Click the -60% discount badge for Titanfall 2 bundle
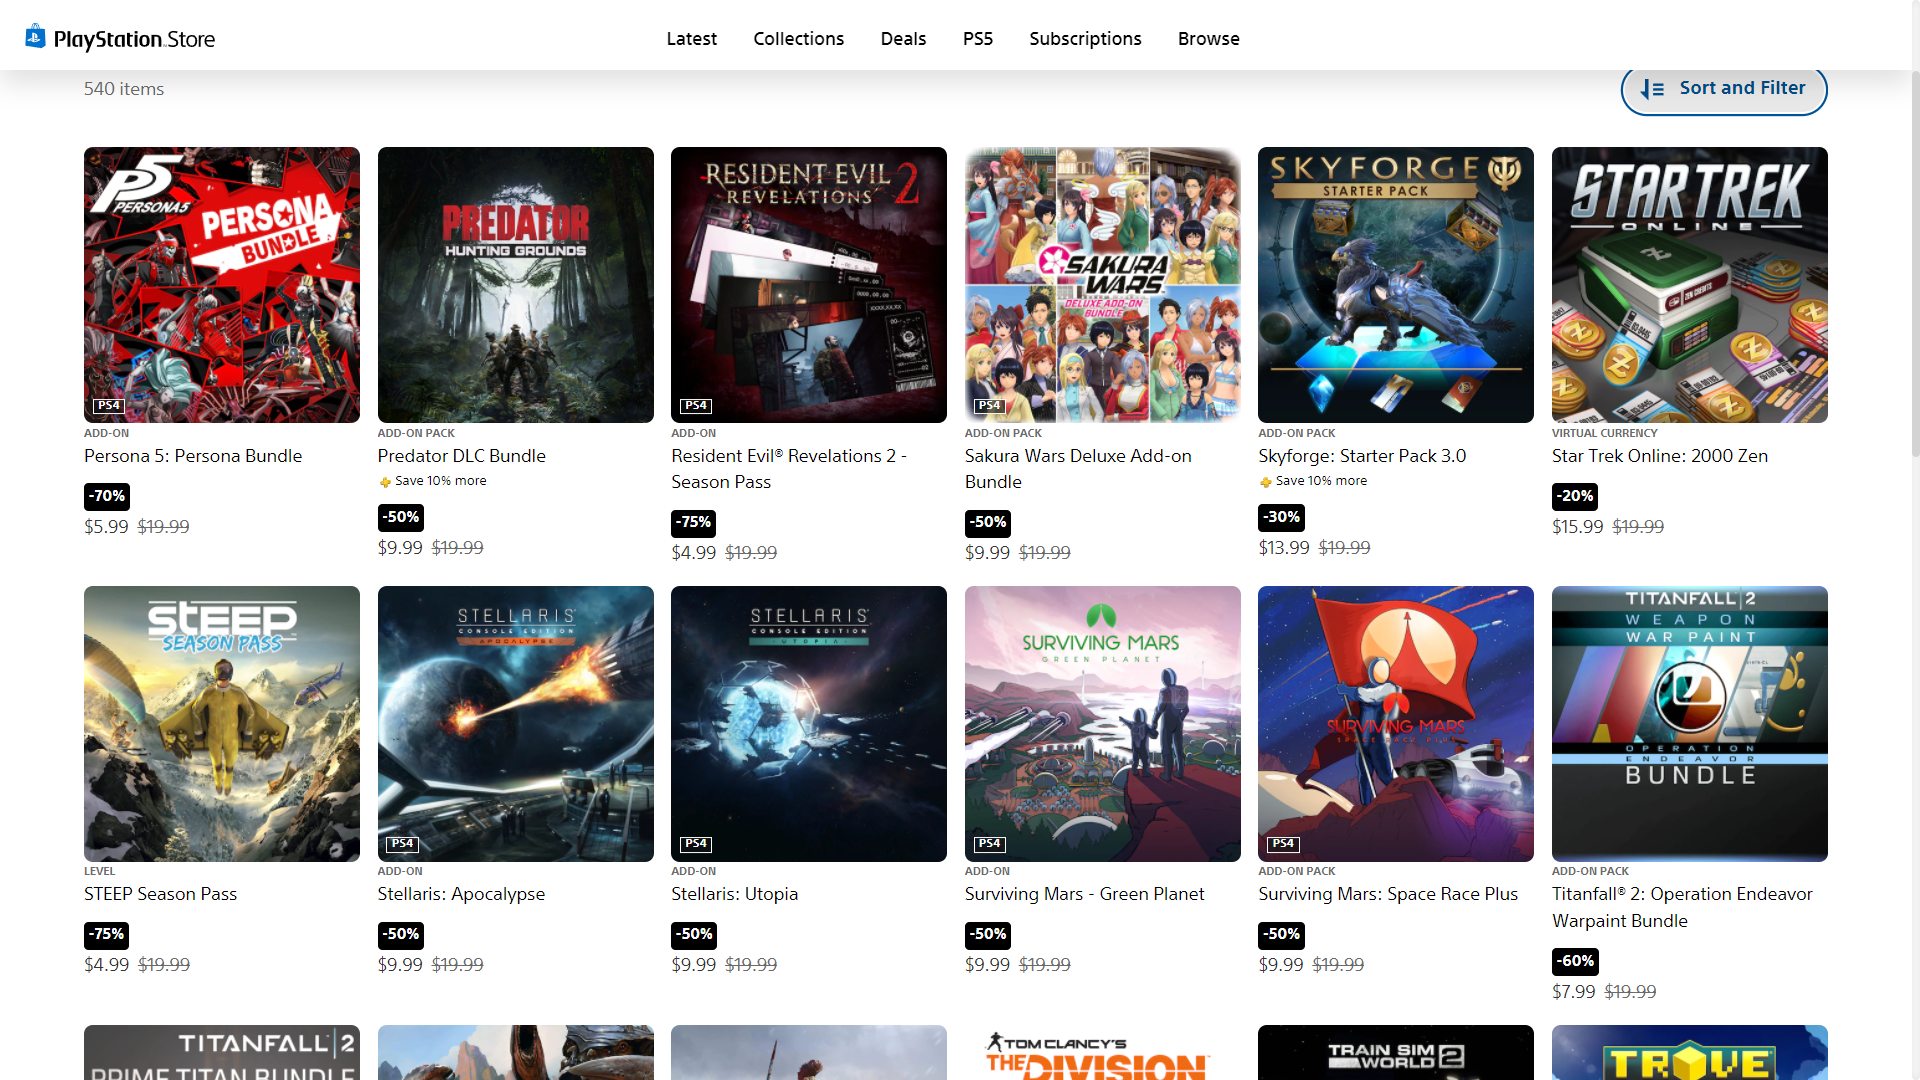Viewport: 1920px width, 1080px height. (x=1575, y=961)
